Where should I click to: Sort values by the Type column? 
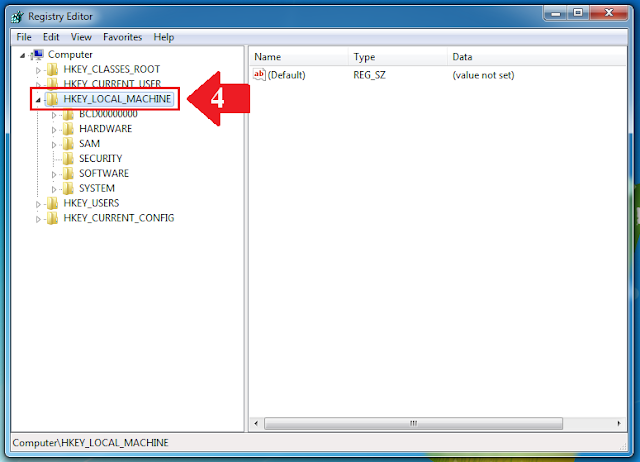pyautogui.click(x=398, y=57)
